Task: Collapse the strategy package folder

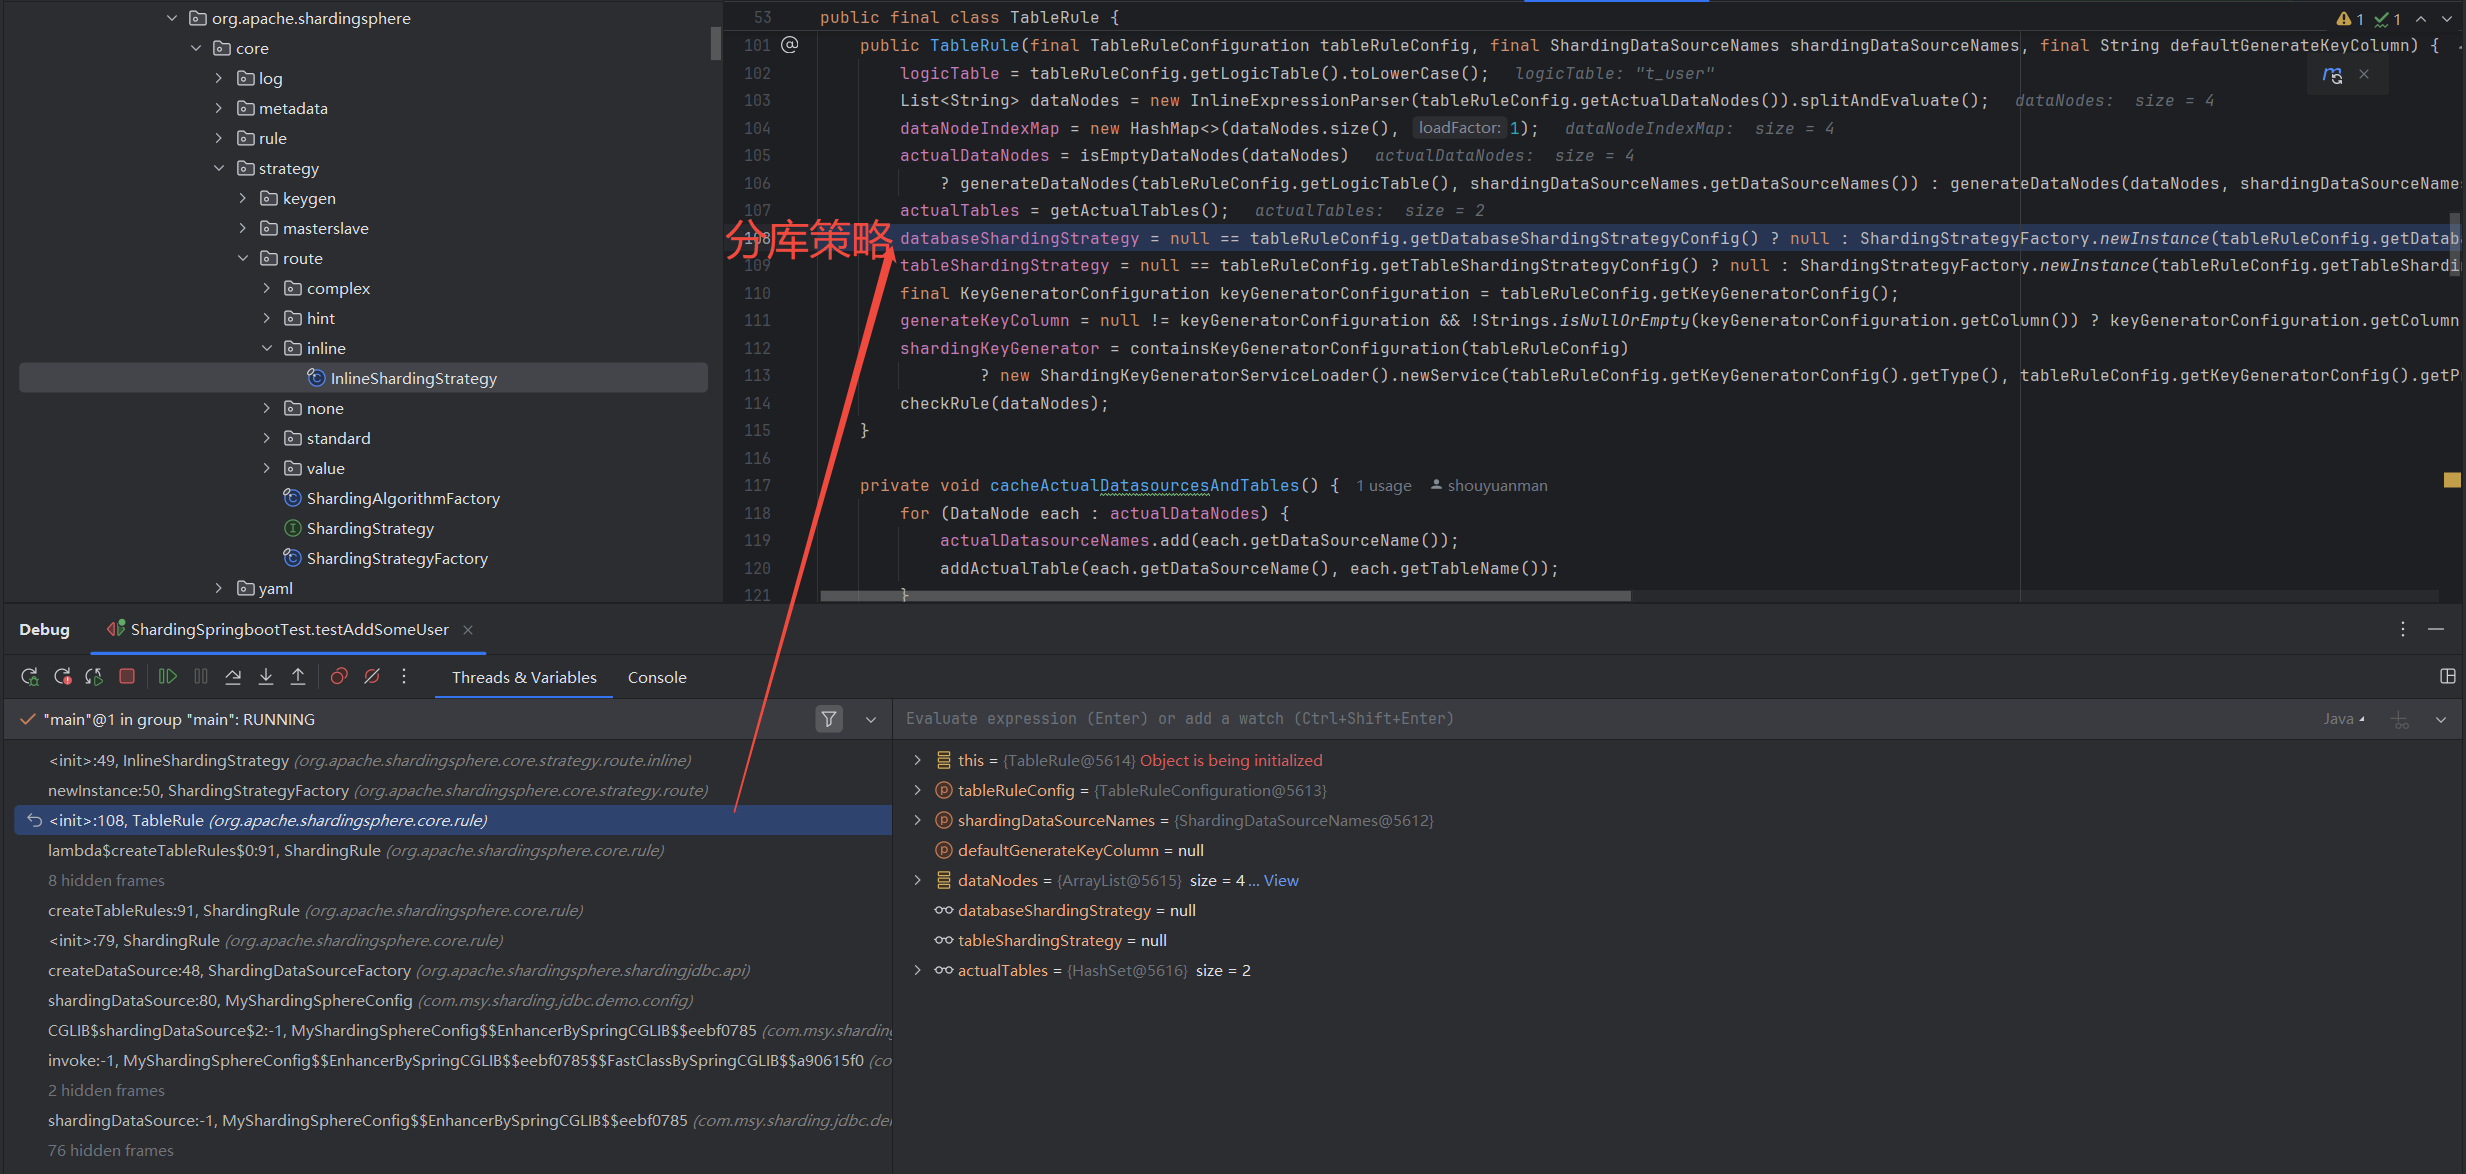Action: (219, 168)
